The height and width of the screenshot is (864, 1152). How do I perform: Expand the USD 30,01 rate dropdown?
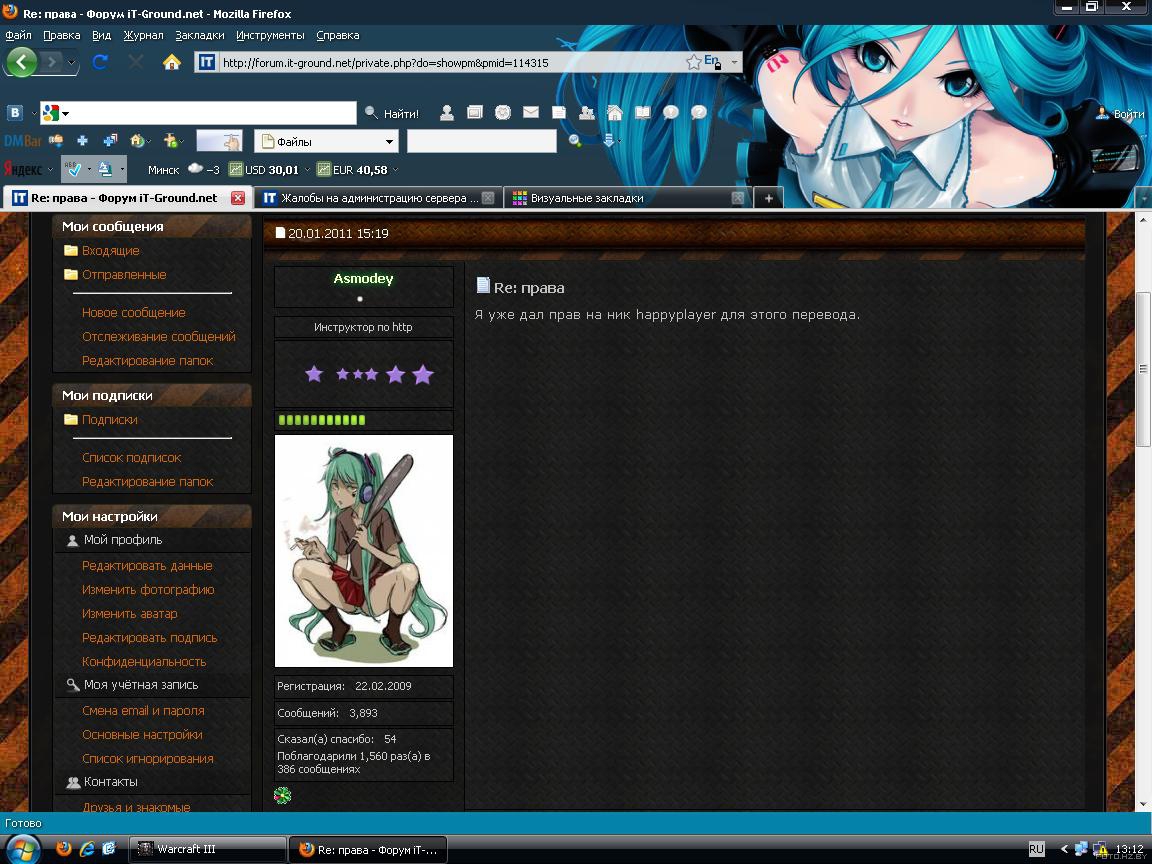[x=307, y=170]
